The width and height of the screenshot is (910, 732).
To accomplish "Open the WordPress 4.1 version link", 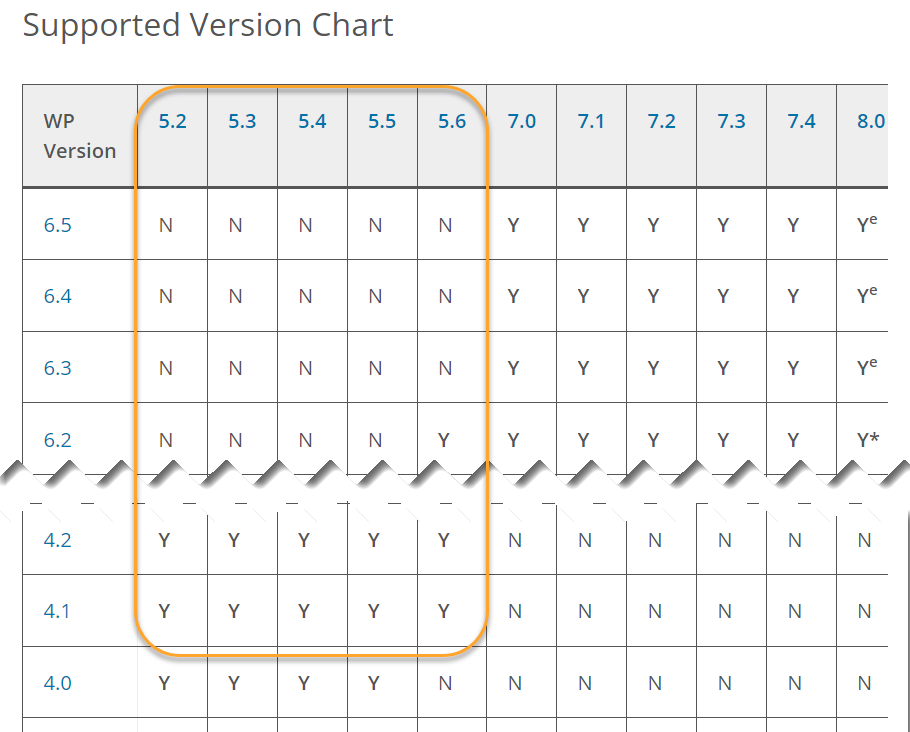I will tap(57, 611).
